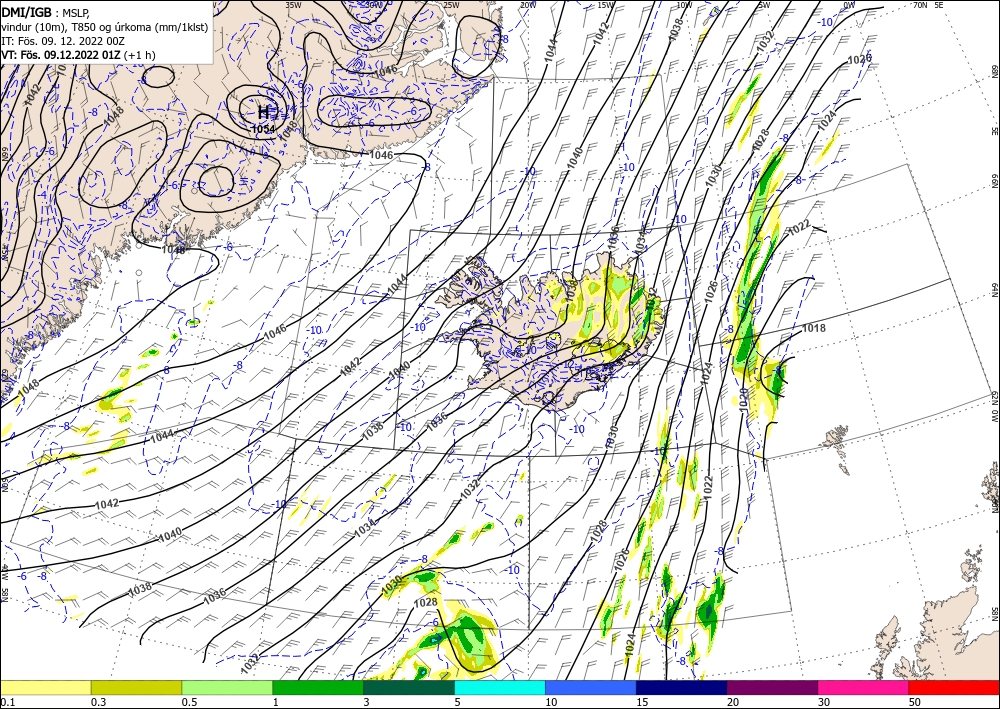Select the dark green 3–5 mm legend swatch
1000x709 pixels.
coord(409,687)
